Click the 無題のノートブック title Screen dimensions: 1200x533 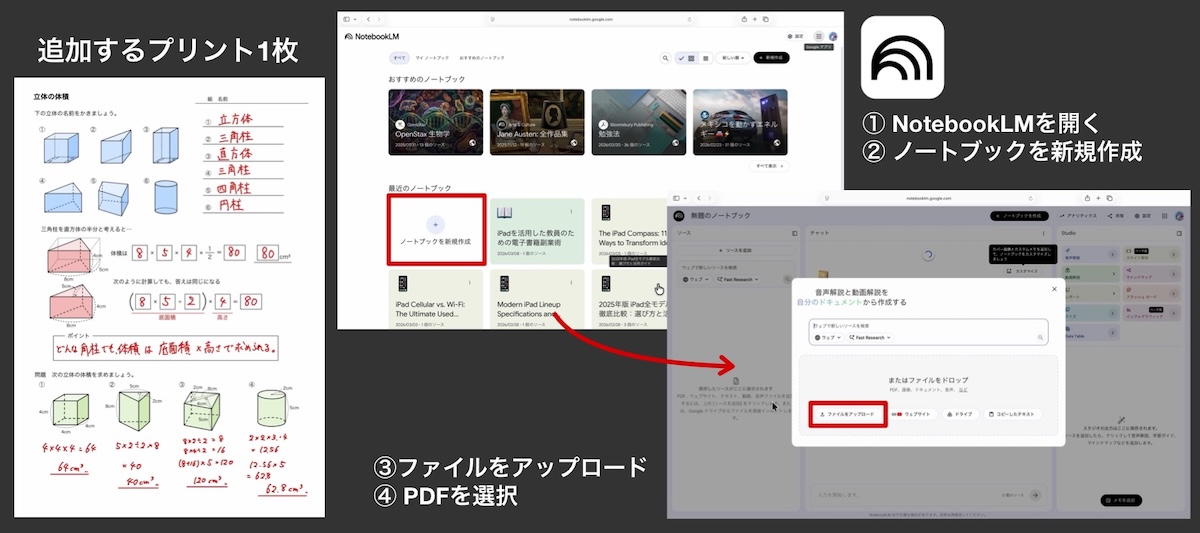click(x=720, y=216)
